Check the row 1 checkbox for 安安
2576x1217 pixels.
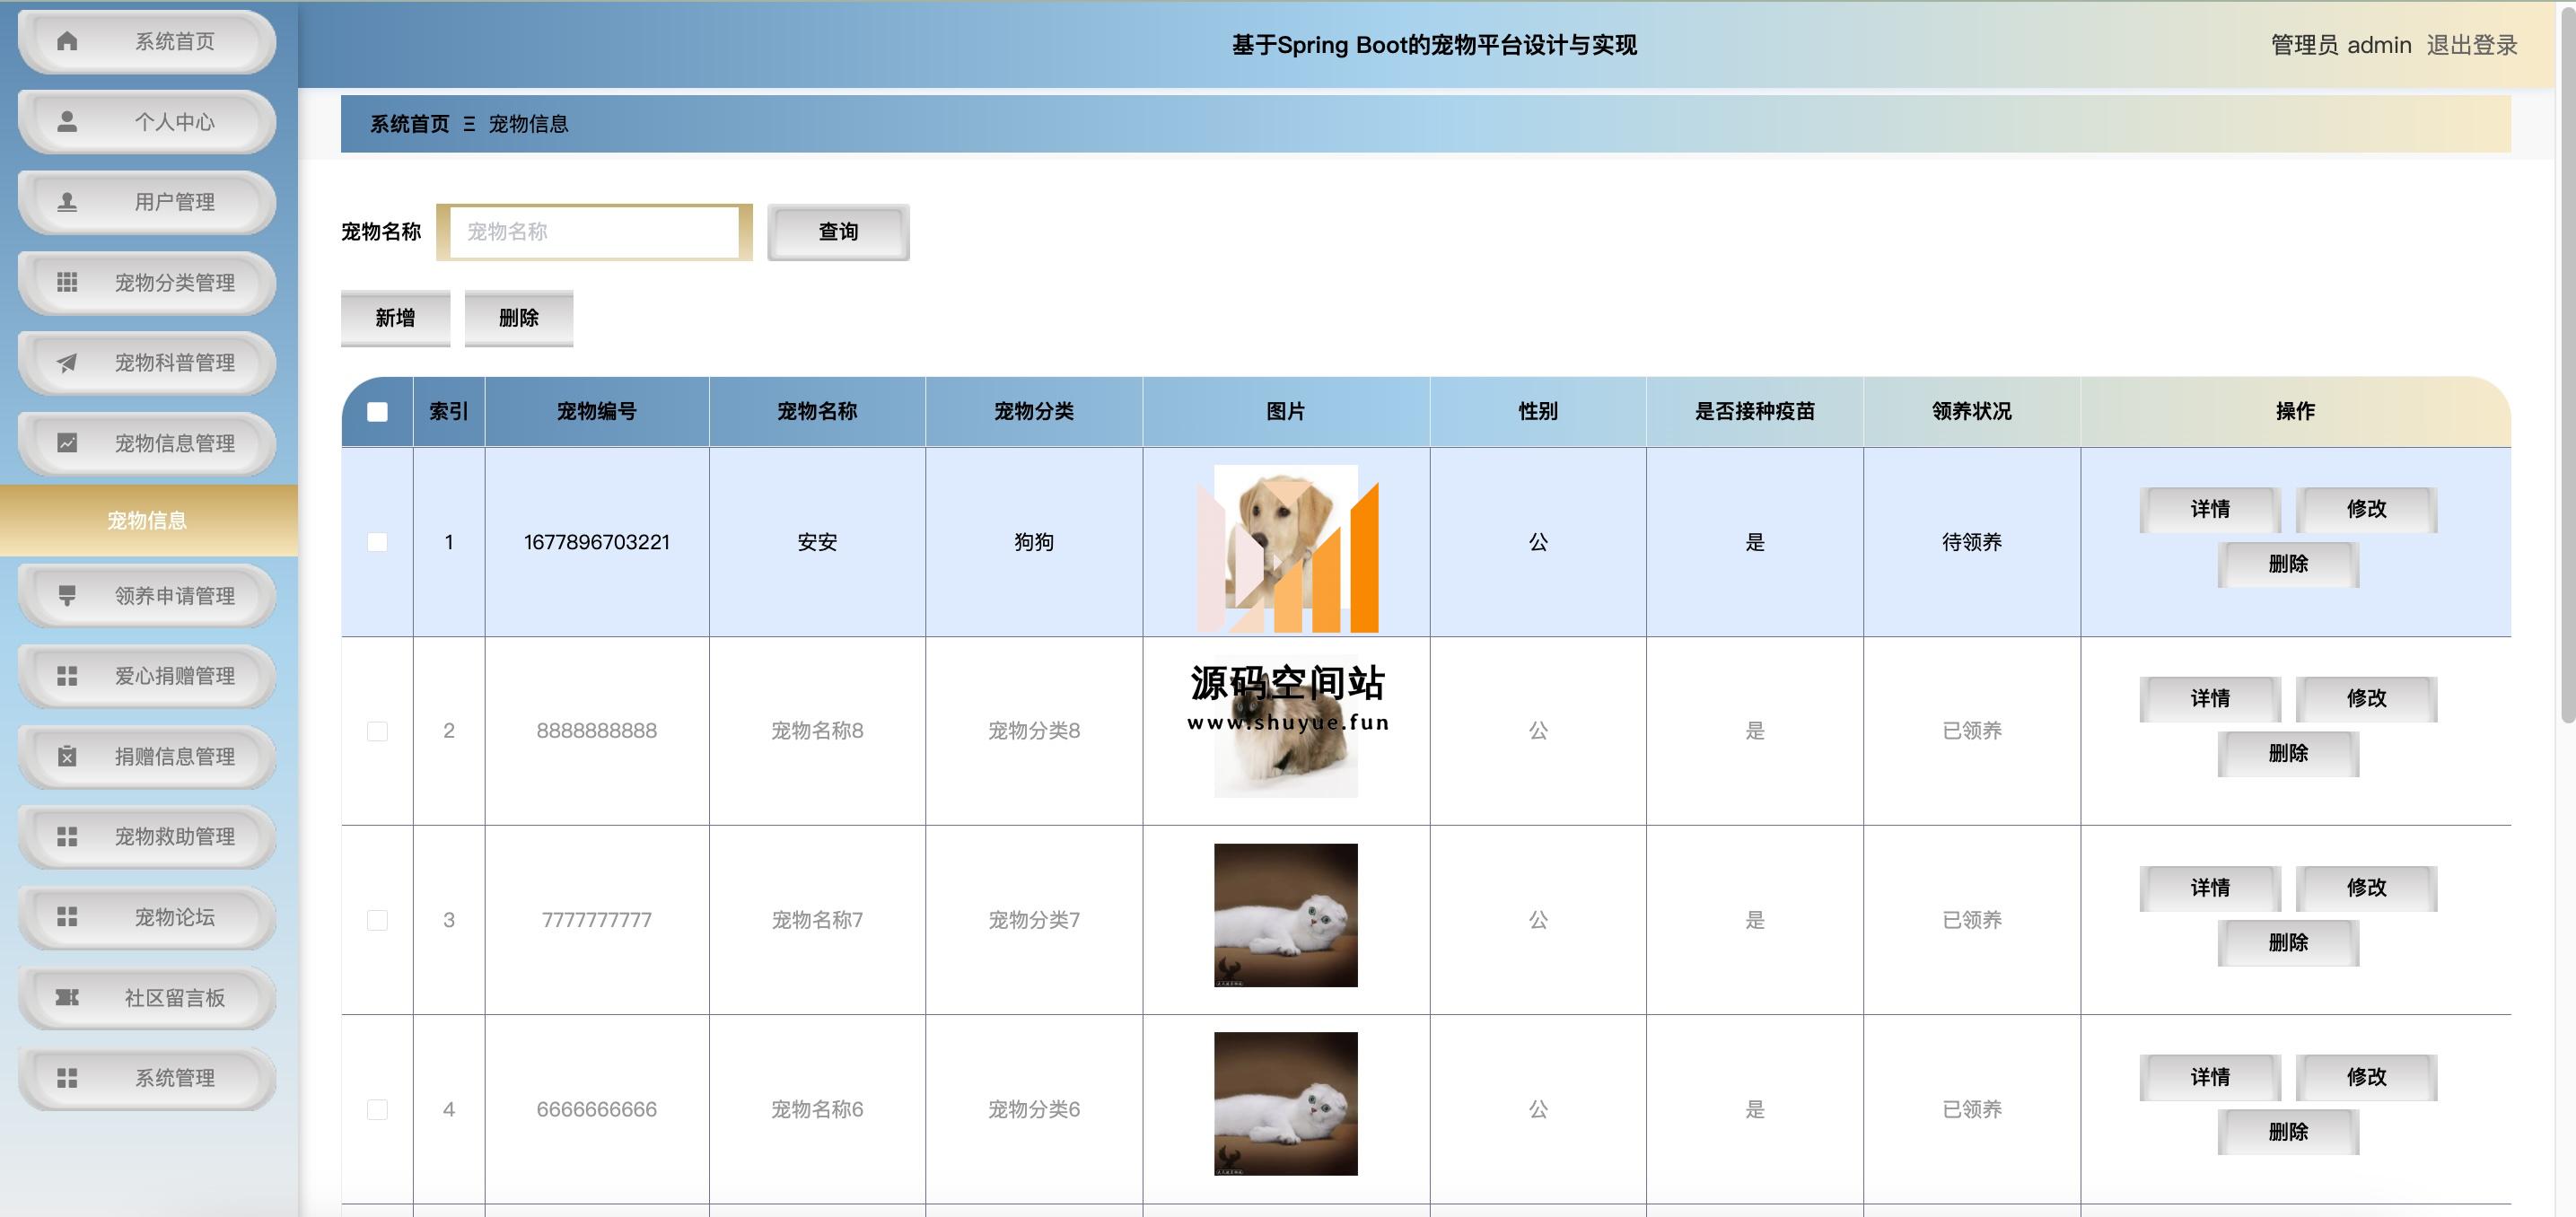(x=377, y=542)
